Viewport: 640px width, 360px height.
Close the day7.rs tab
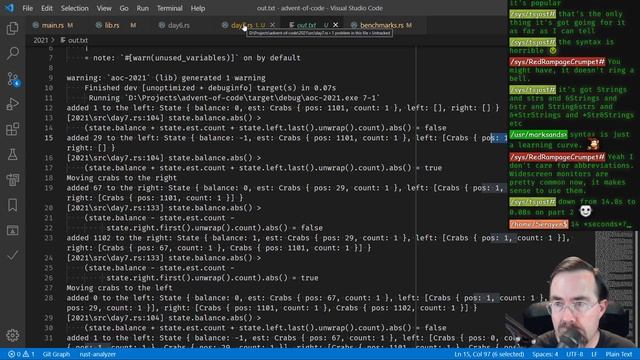click(x=273, y=25)
